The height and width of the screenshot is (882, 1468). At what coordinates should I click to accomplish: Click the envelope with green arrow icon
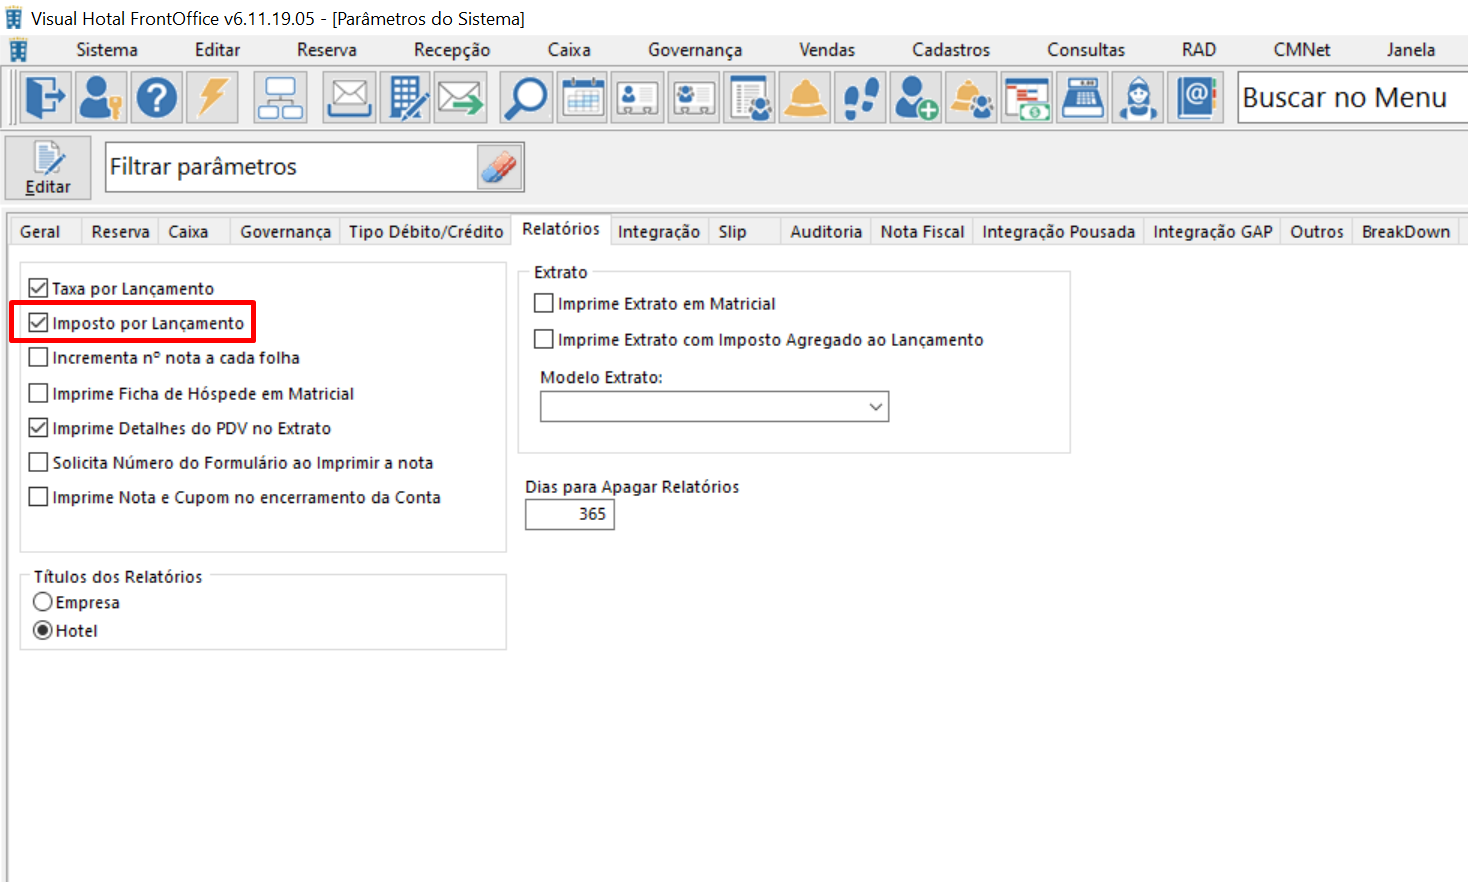(x=461, y=98)
